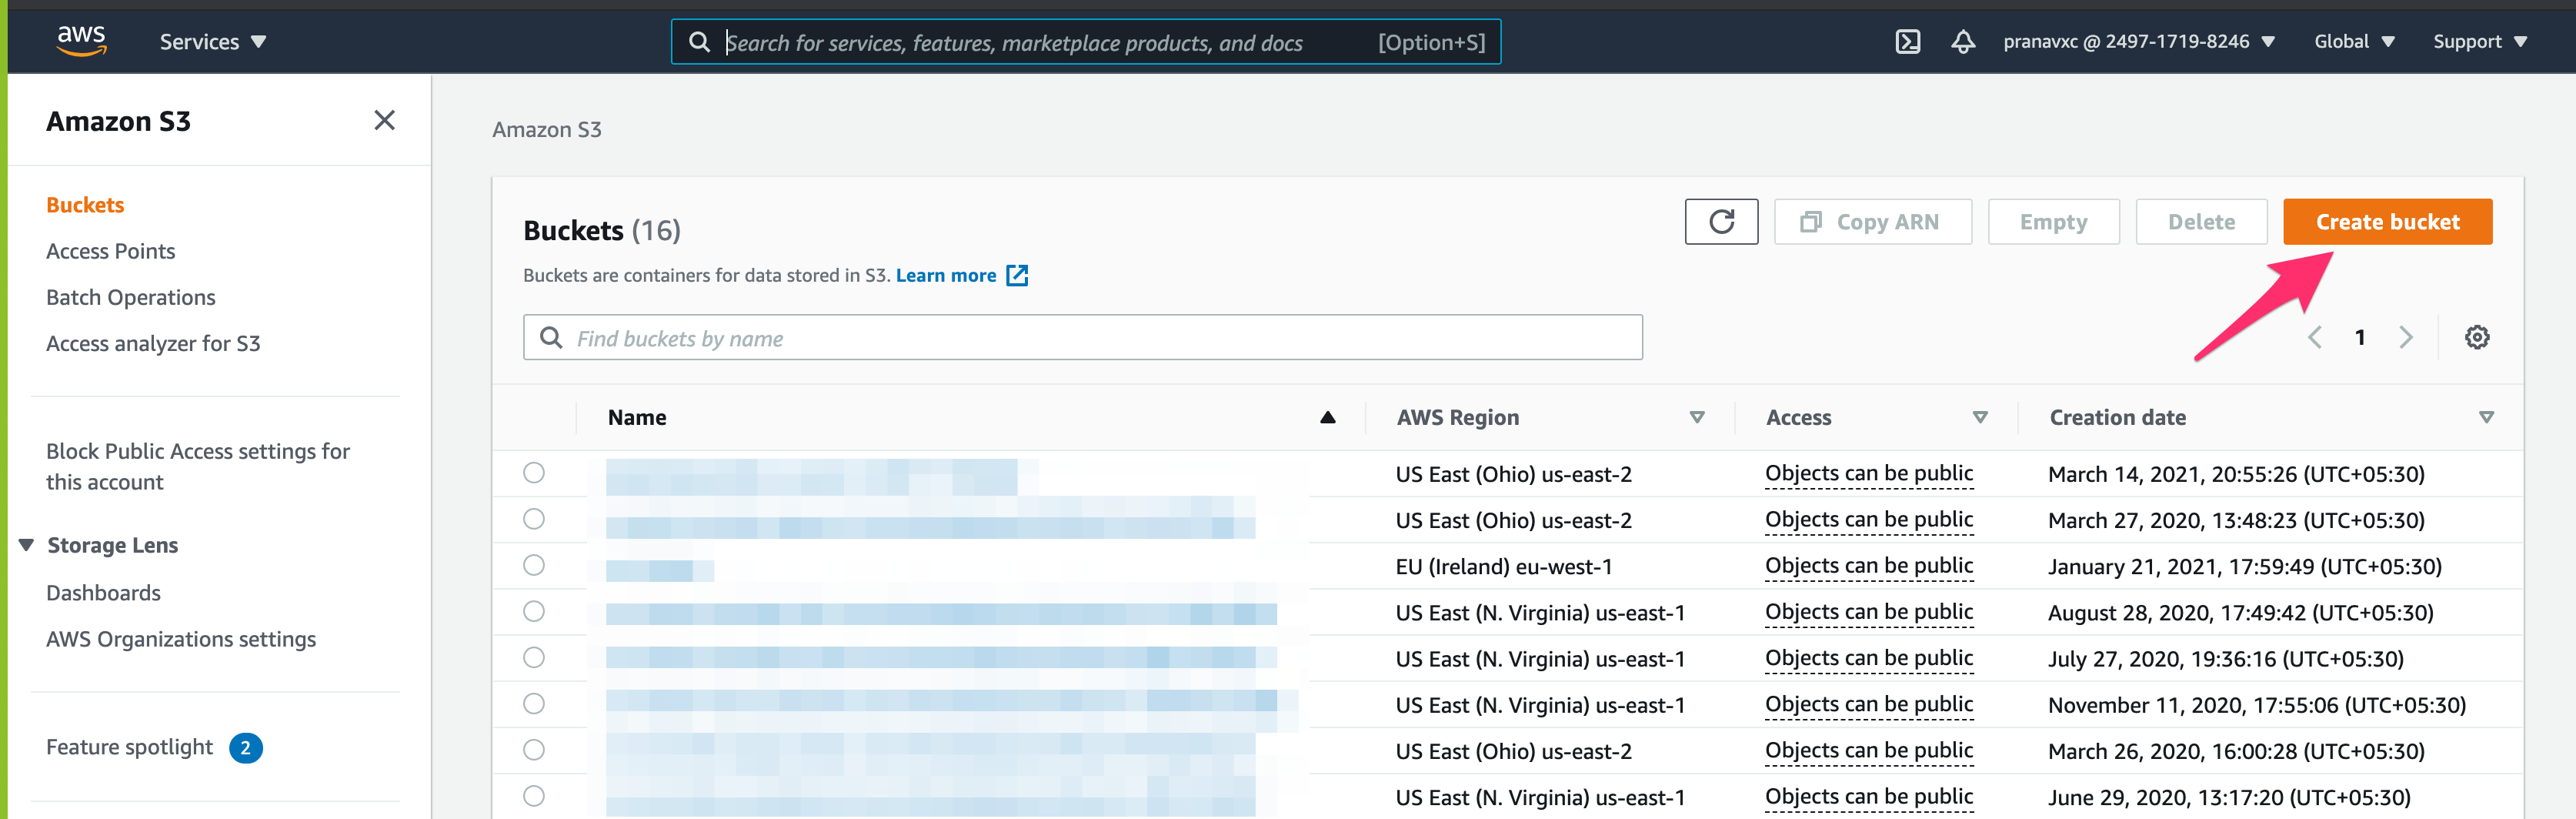Select bucket created March 27, 2020

point(534,518)
